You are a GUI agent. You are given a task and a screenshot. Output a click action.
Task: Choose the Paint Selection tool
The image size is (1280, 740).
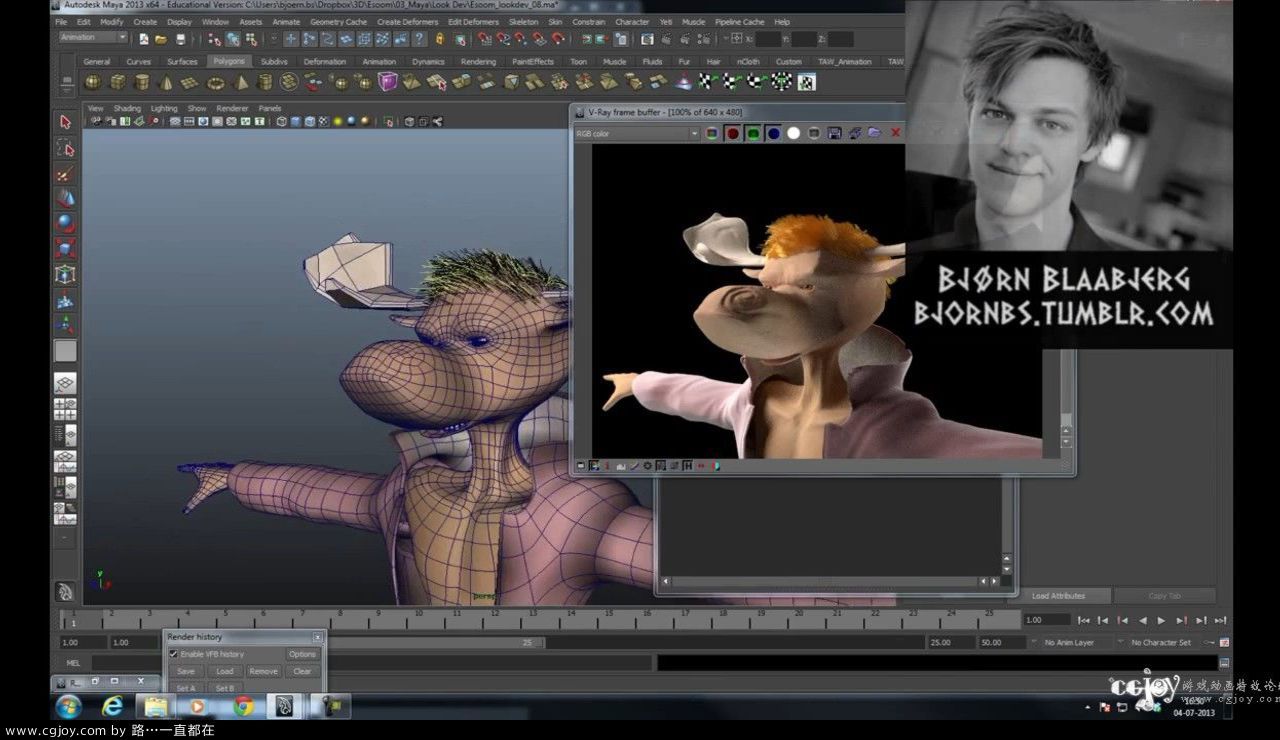click(65, 173)
